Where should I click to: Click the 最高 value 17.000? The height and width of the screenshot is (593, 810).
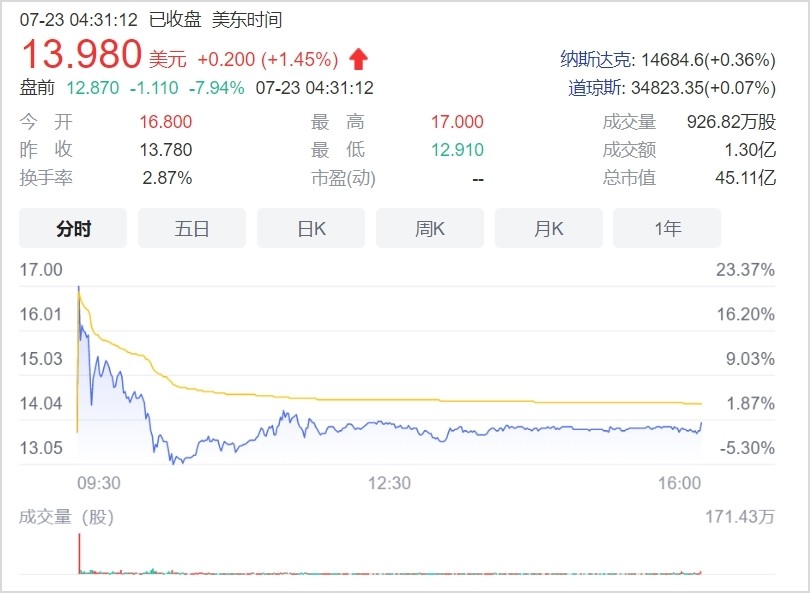click(456, 122)
